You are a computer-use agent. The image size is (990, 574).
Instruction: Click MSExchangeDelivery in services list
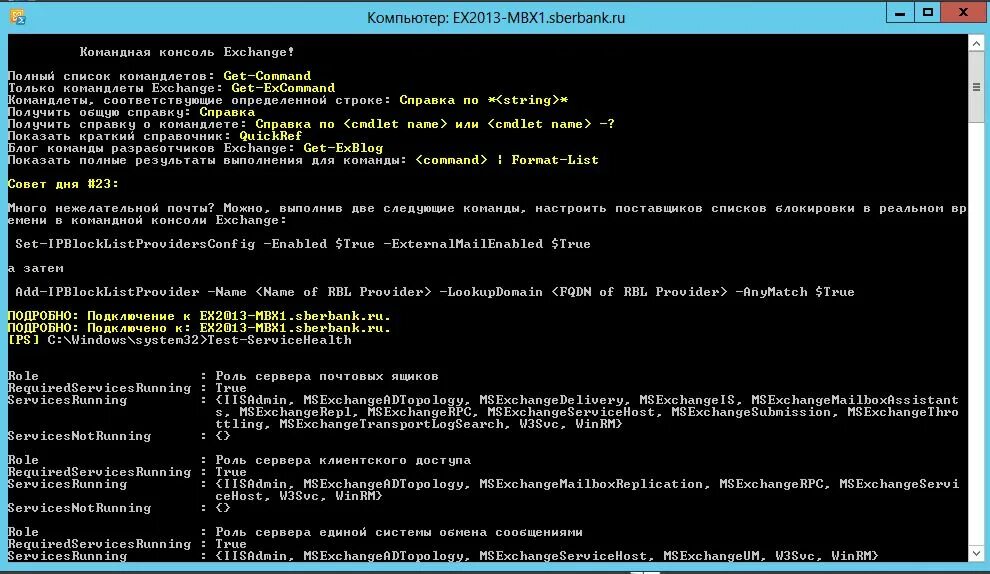551,400
